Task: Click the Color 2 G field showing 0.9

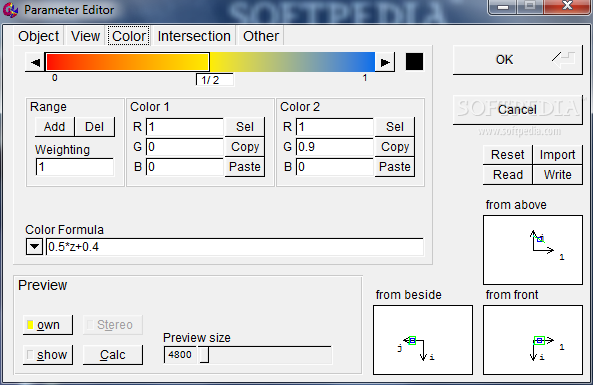Action: 335,147
